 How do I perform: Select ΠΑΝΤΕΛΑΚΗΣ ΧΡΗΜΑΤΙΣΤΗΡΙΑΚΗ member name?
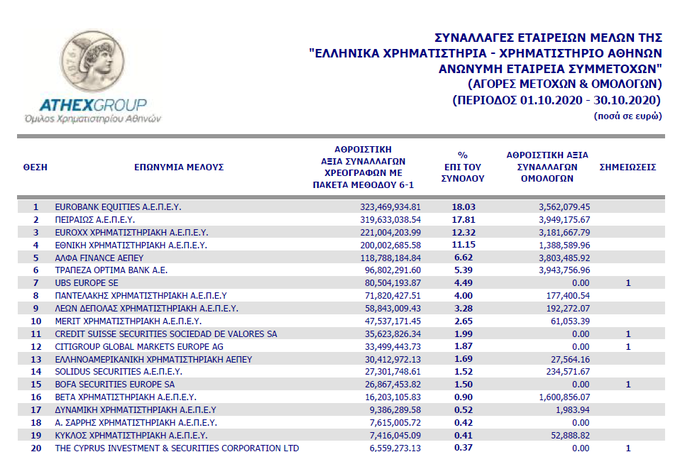pos(141,296)
